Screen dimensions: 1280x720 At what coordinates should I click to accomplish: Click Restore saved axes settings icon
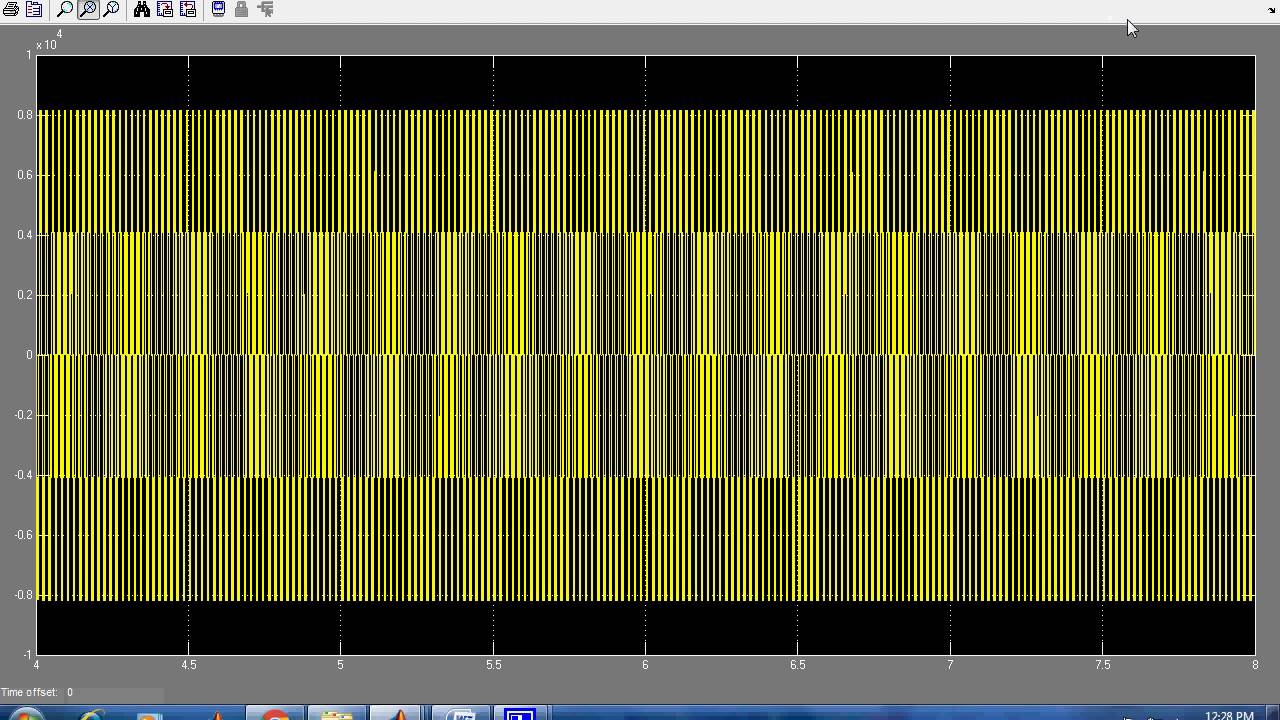(187, 9)
